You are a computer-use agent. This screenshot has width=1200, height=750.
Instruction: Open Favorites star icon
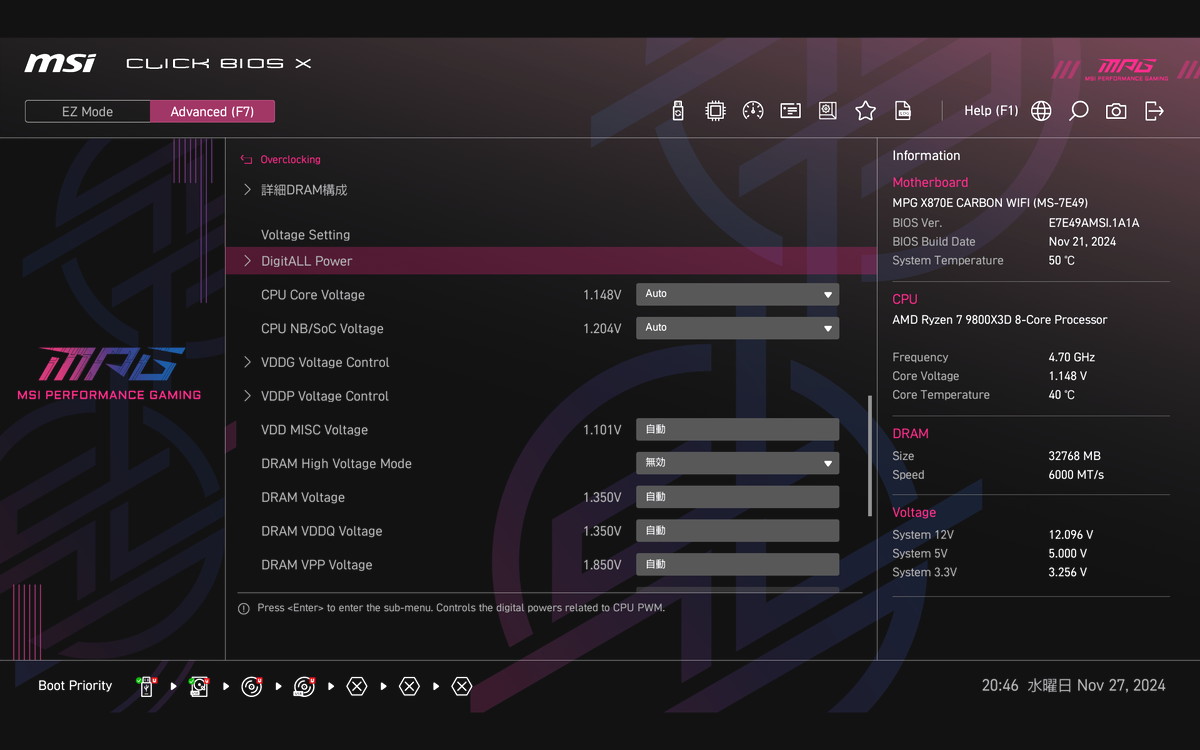point(866,111)
